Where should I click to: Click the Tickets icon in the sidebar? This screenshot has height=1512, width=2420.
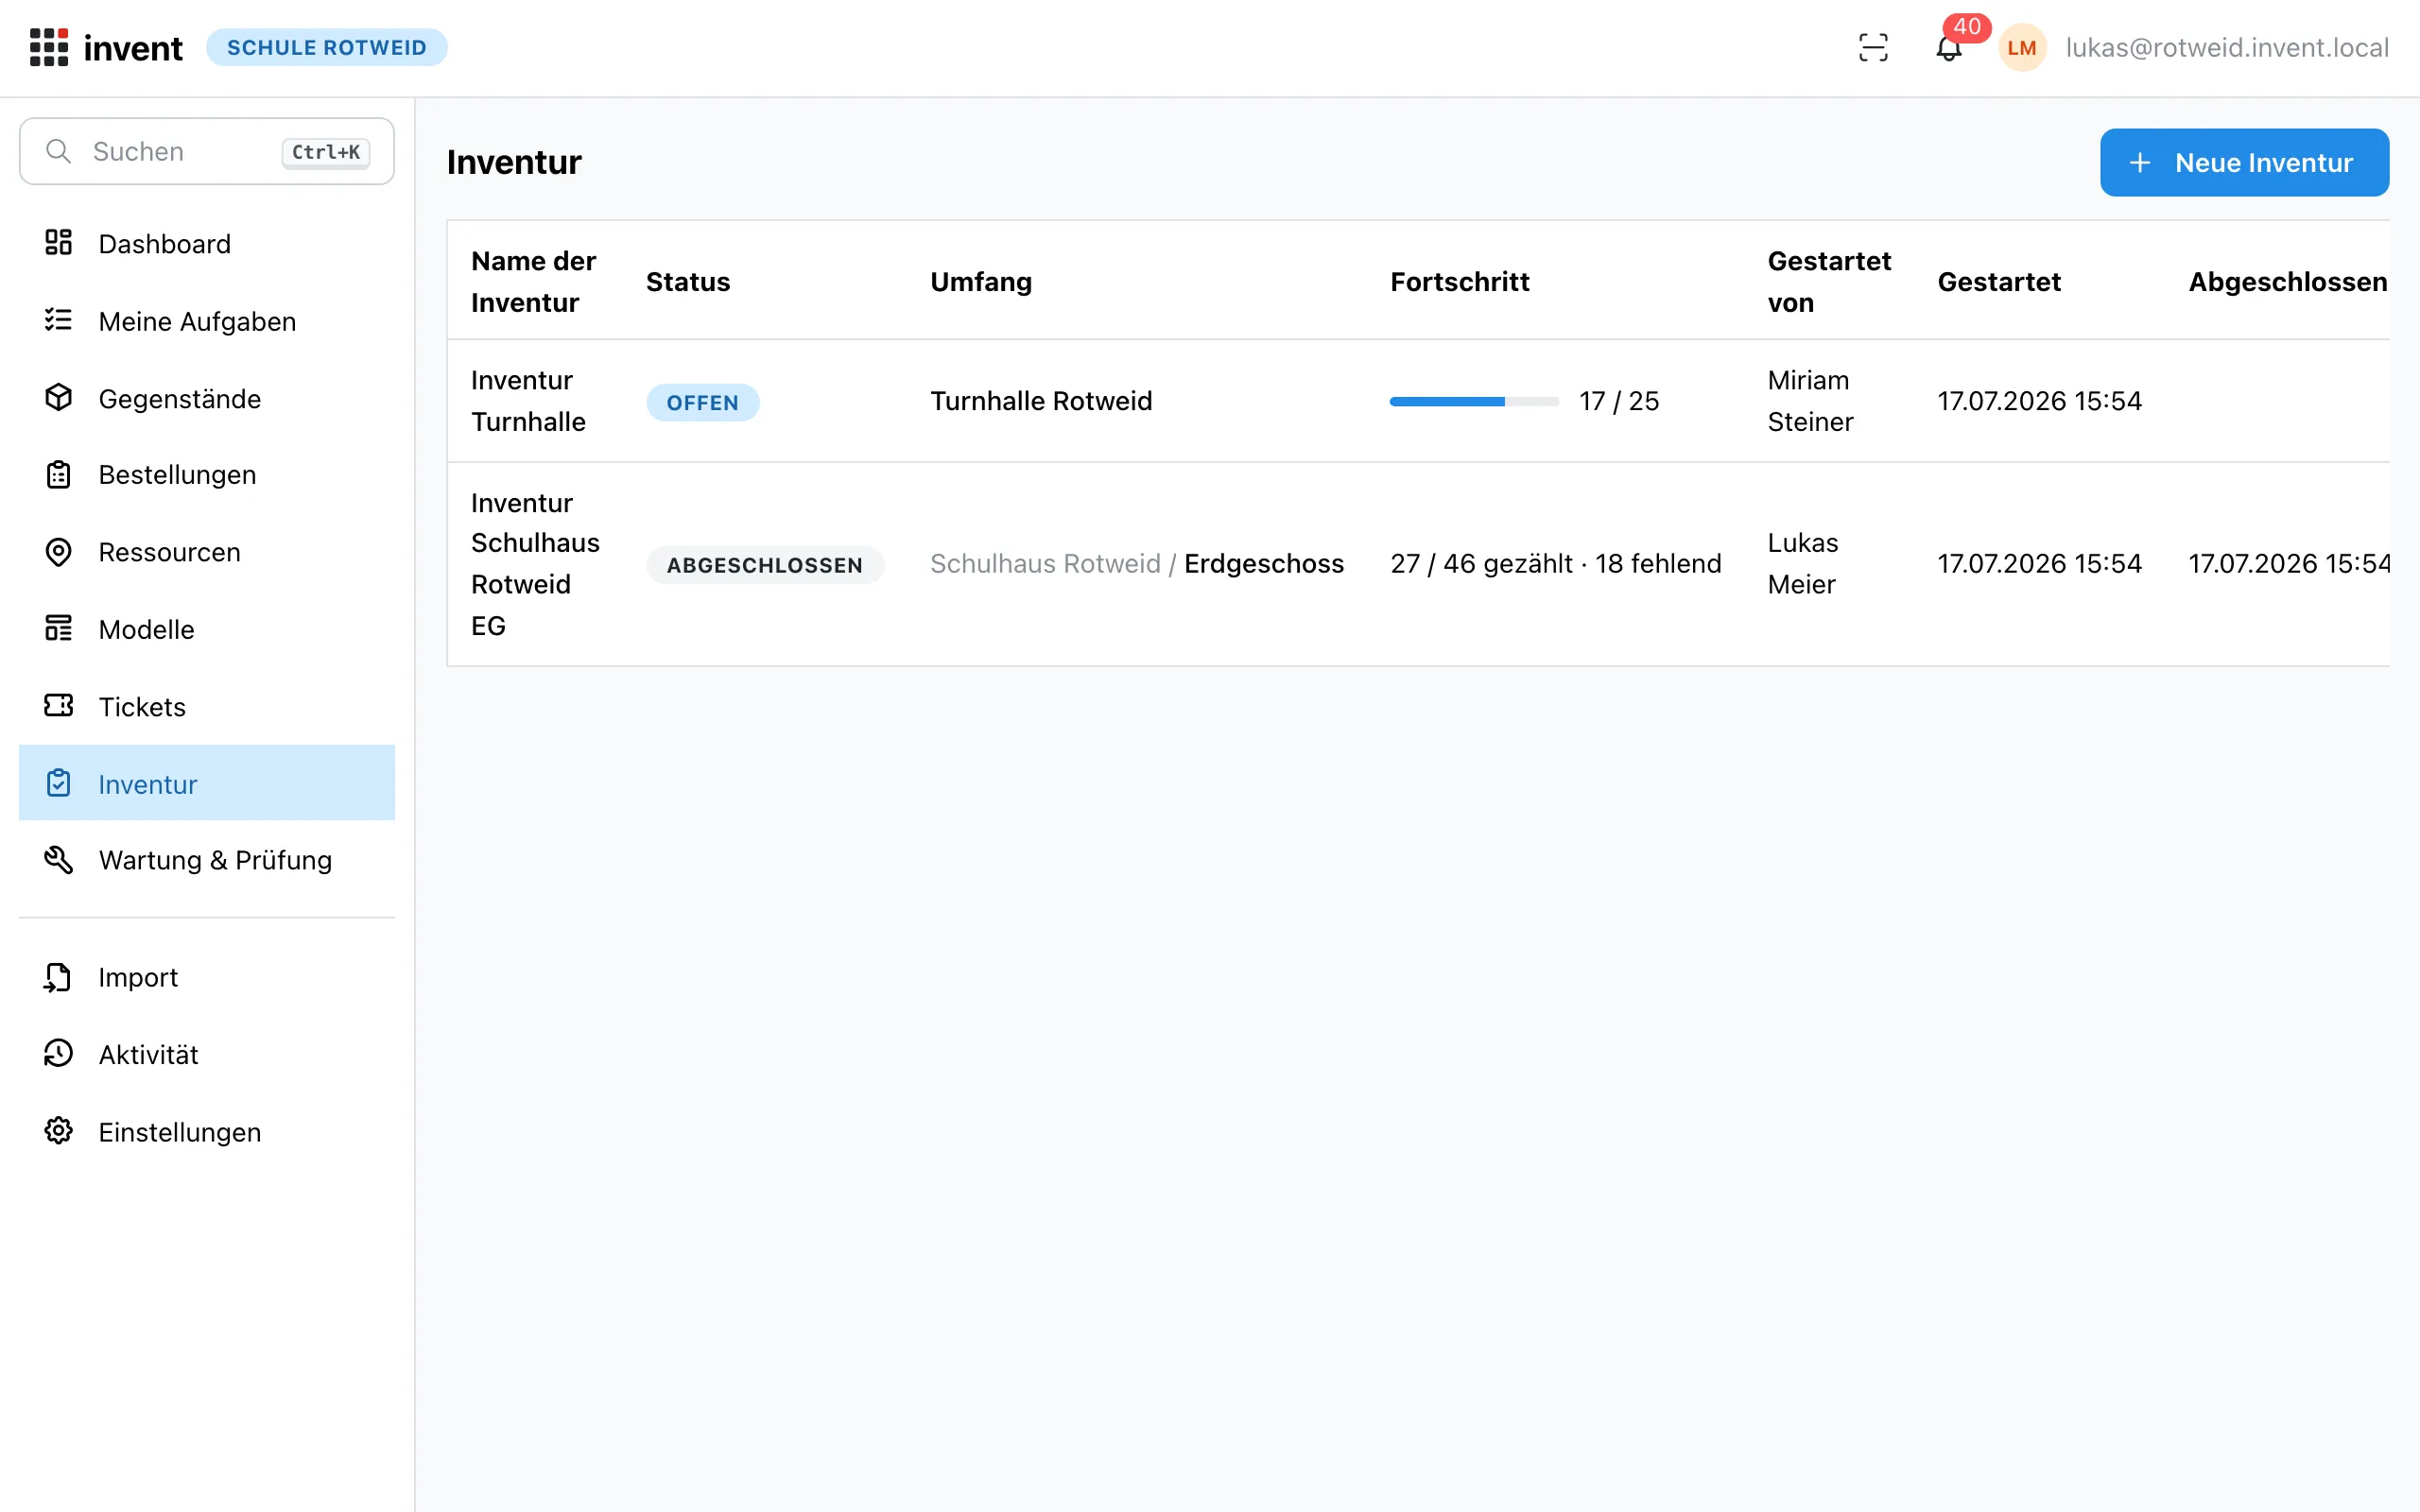coord(58,706)
